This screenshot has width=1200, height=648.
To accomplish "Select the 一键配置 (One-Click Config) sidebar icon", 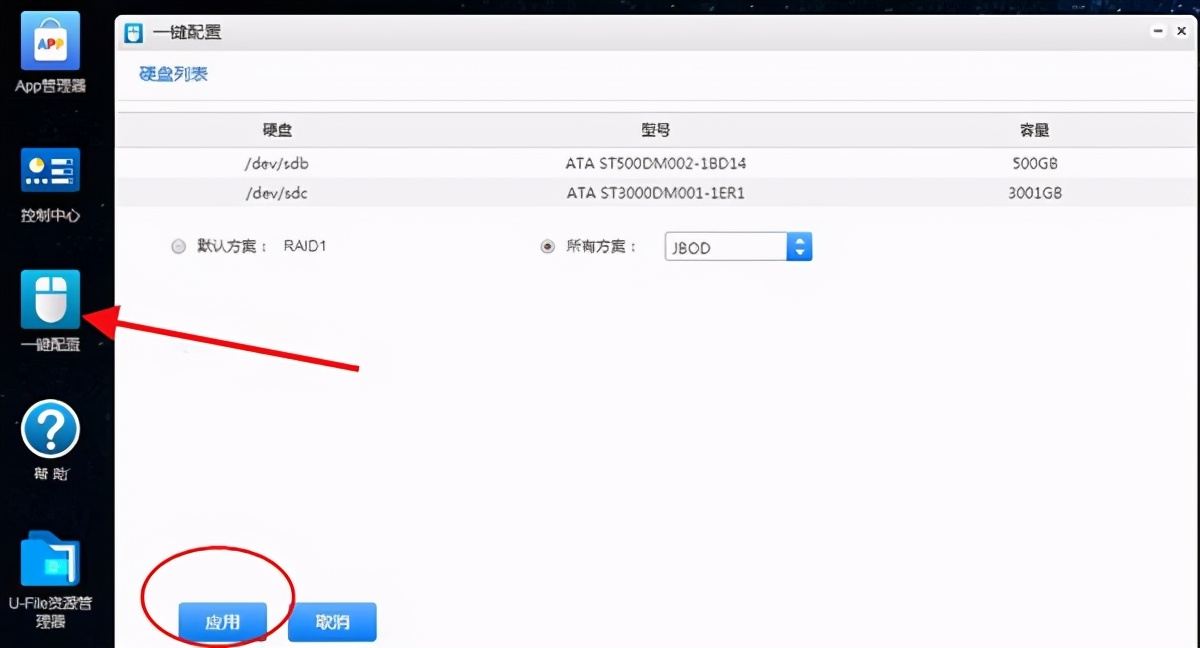I will click(49, 300).
